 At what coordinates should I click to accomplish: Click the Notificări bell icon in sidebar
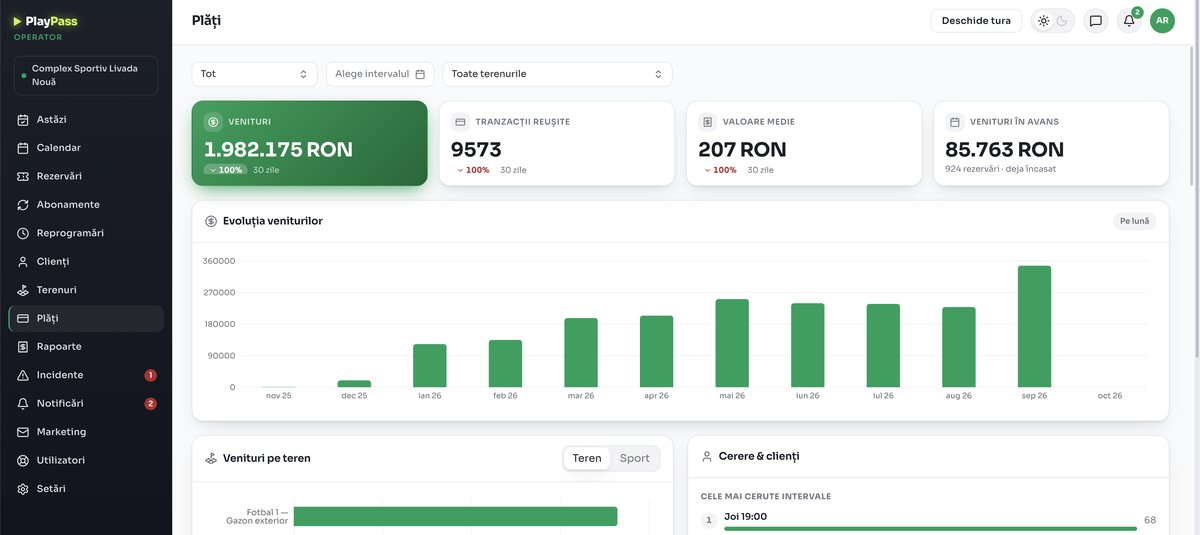[23, 403]
